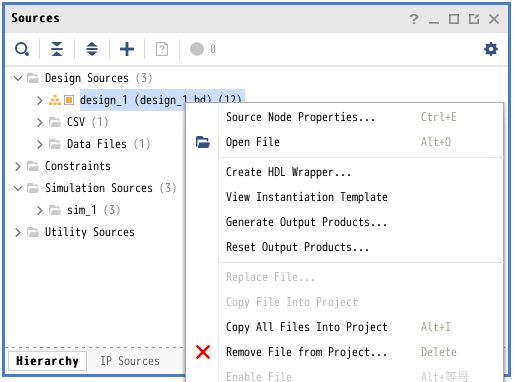516x382 pixels.
Task: Choose Remove File from Project option
Action: point(306,352)
